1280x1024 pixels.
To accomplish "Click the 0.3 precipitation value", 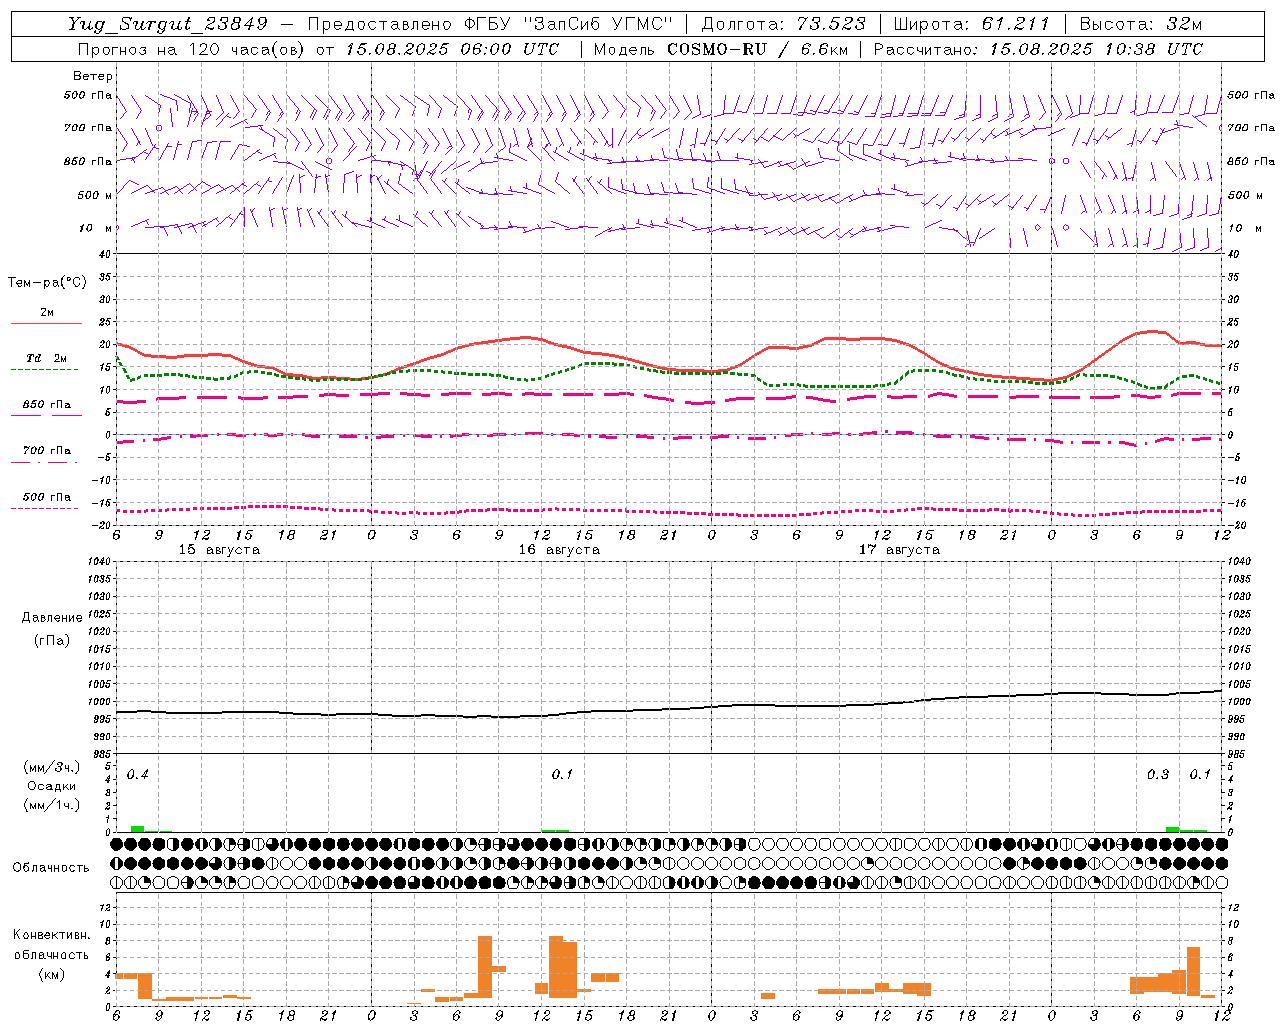I will tap(1158, 775).
